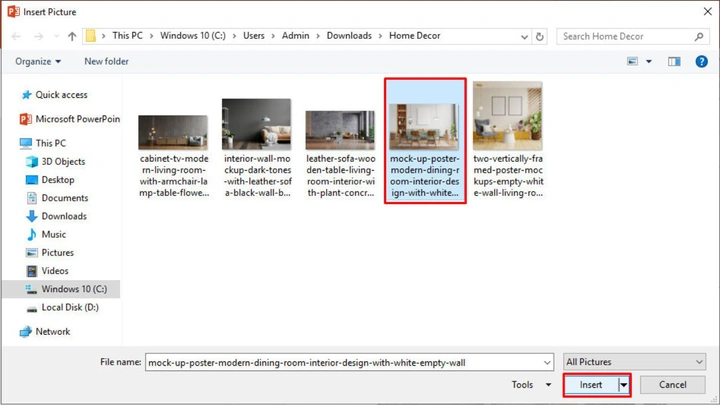Open the Organize menu
This screenshot has height=406, width=720.
[x=38, y=62]
